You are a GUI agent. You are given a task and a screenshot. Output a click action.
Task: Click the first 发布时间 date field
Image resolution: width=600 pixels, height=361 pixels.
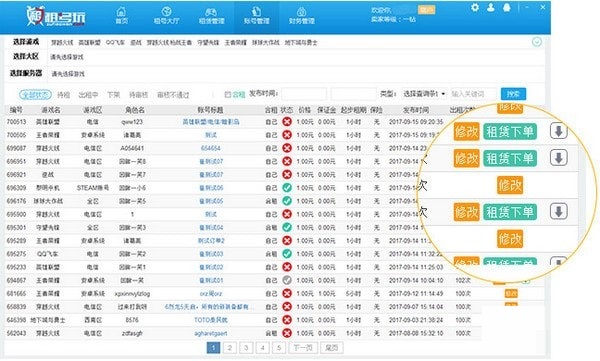click(304, 94)
